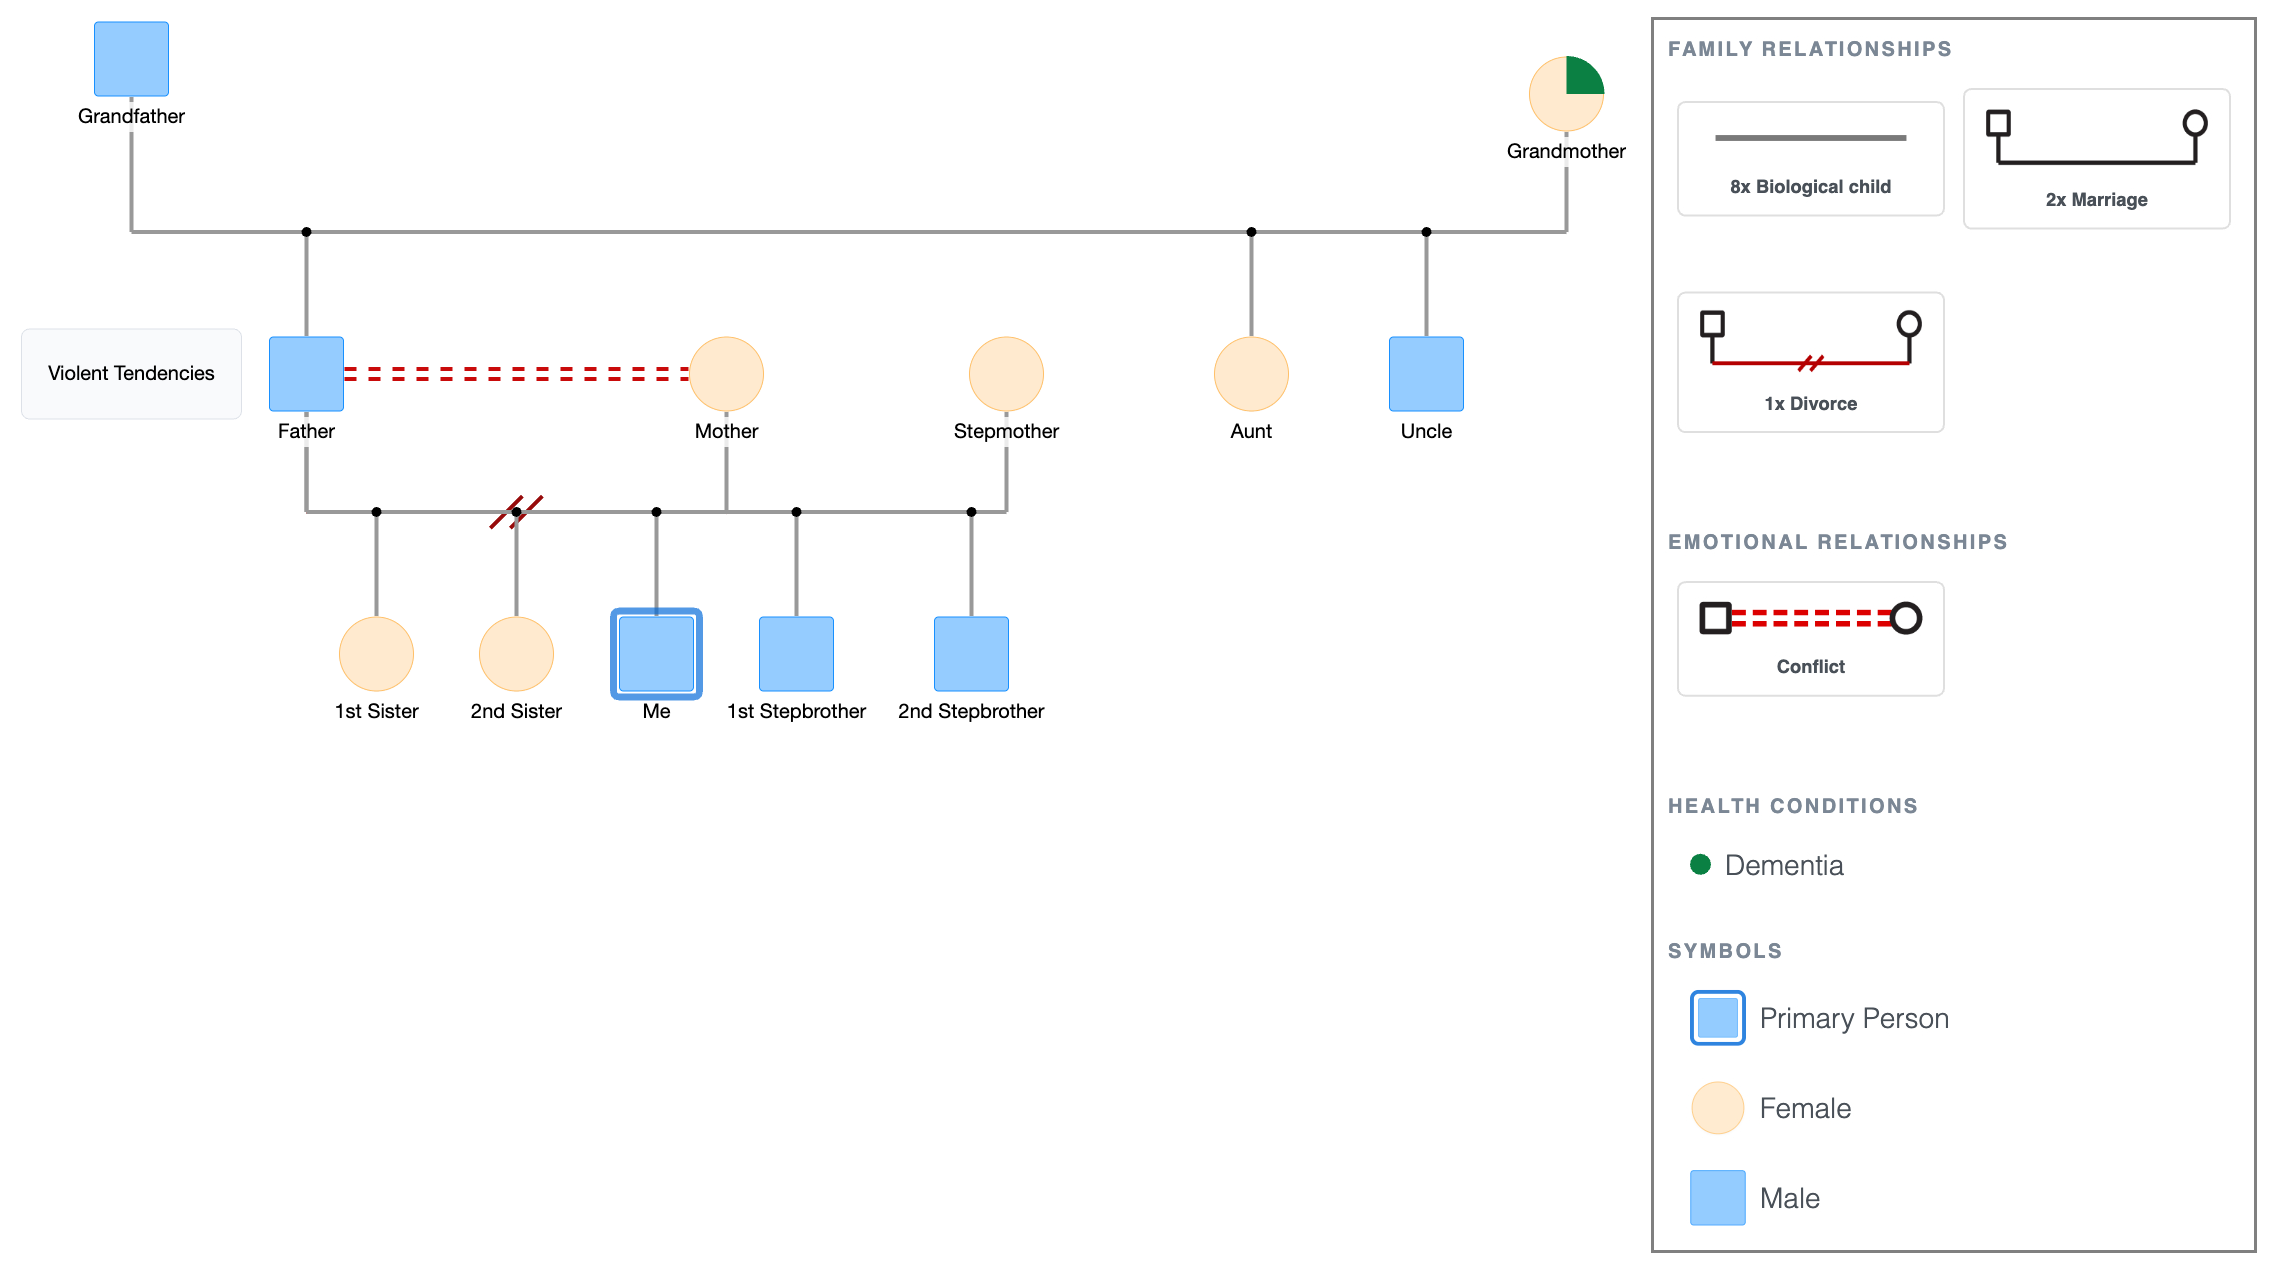Select the Grandmother circle with dementia marker

[x=1566, y=94]
